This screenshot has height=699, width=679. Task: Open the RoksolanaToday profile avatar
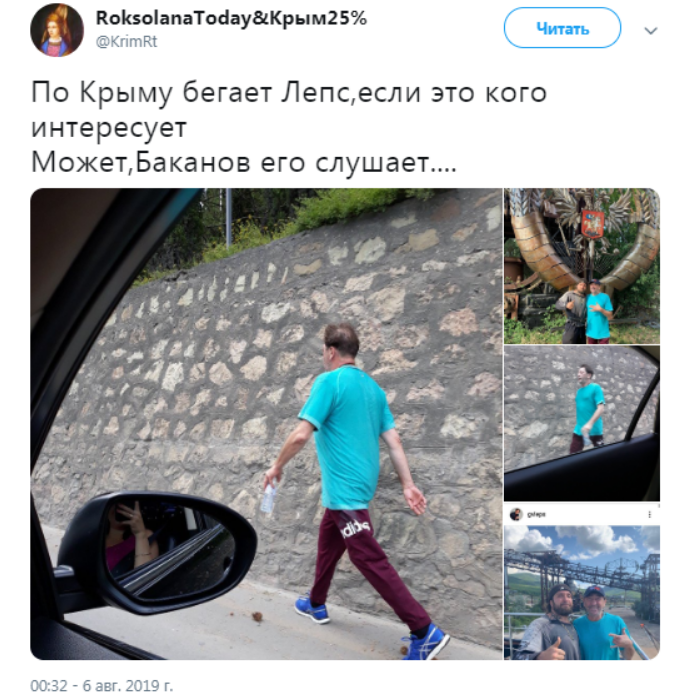(x=57, y=30)
